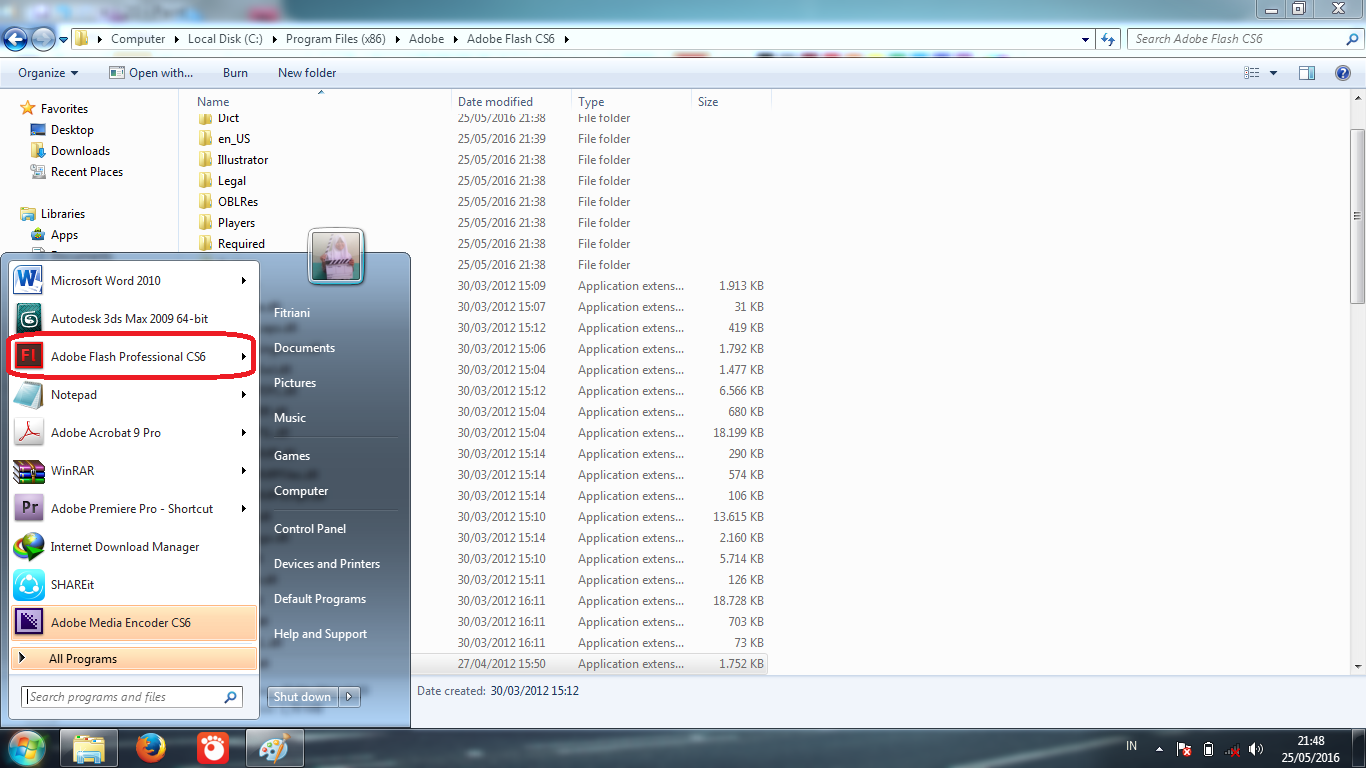Screen dimensions: 1366x768
Task: Open the Shut down options arrow
Action: click(x=349, y=697)
